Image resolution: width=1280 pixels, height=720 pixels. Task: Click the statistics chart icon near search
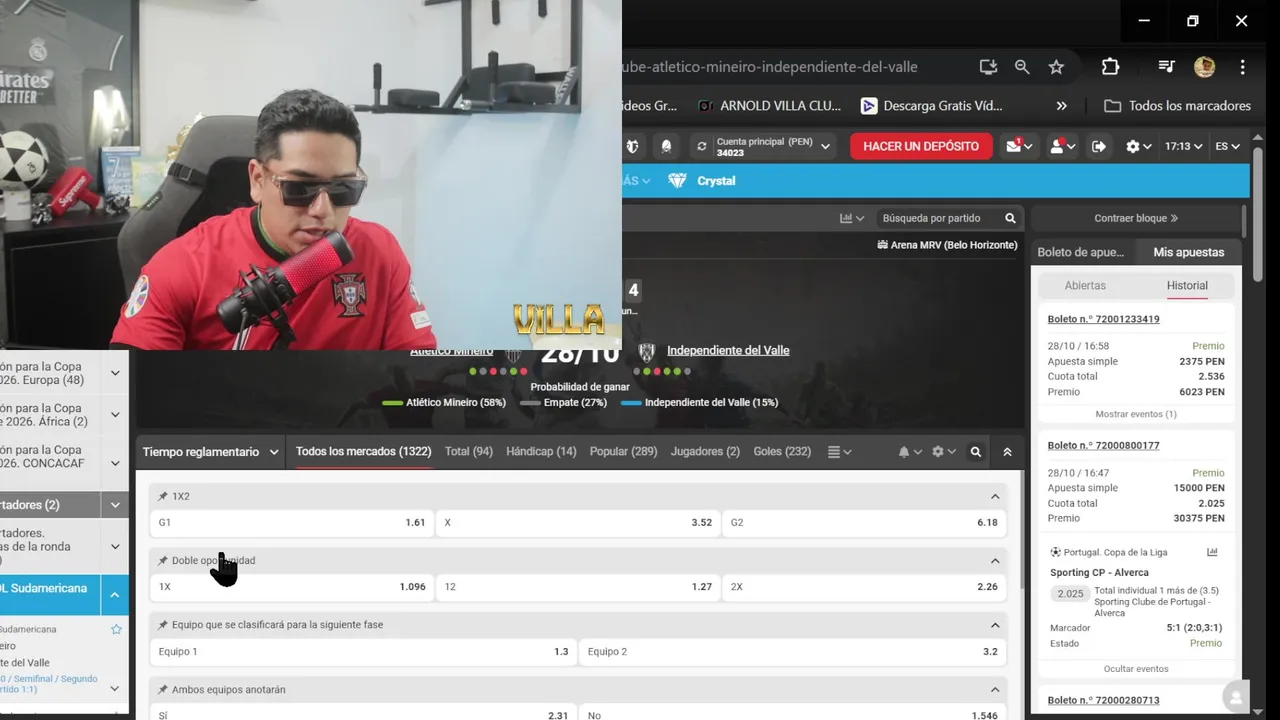[x=851, y=218]
